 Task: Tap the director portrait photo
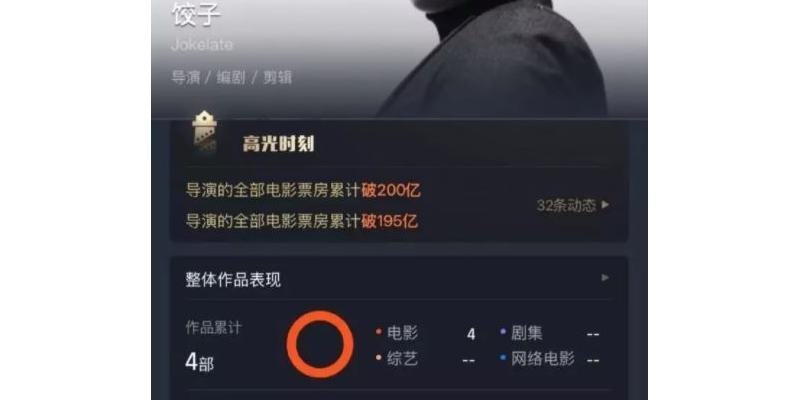pyautogui.click(x=492, y=57)
